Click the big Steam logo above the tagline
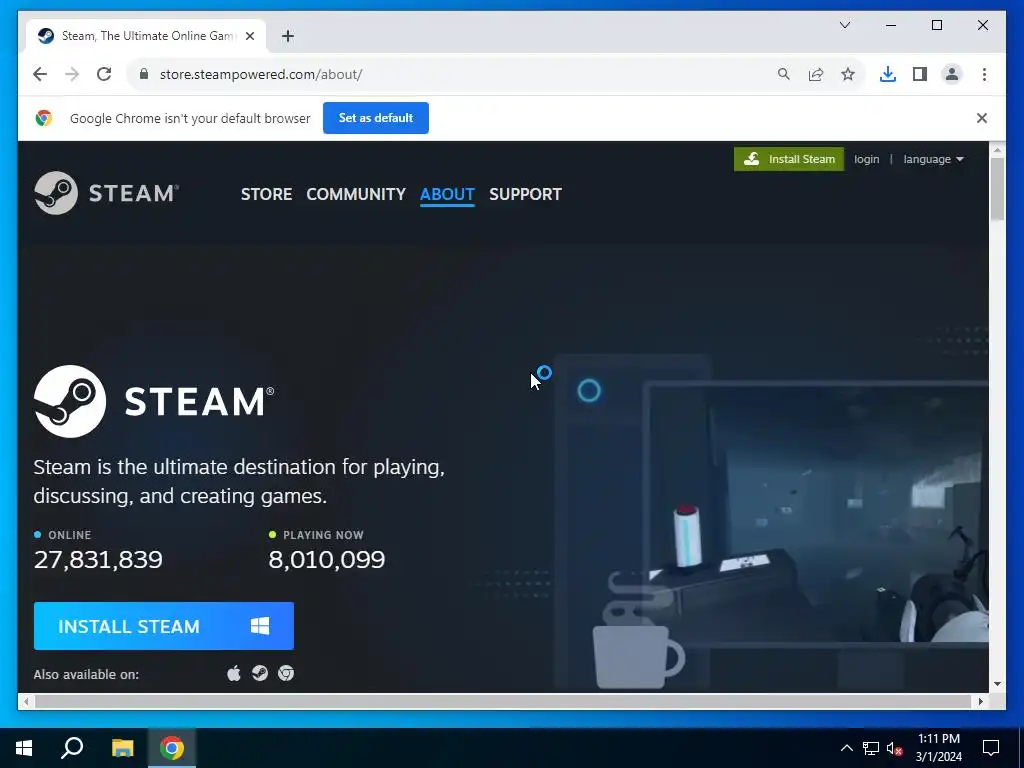 (154, 401)
